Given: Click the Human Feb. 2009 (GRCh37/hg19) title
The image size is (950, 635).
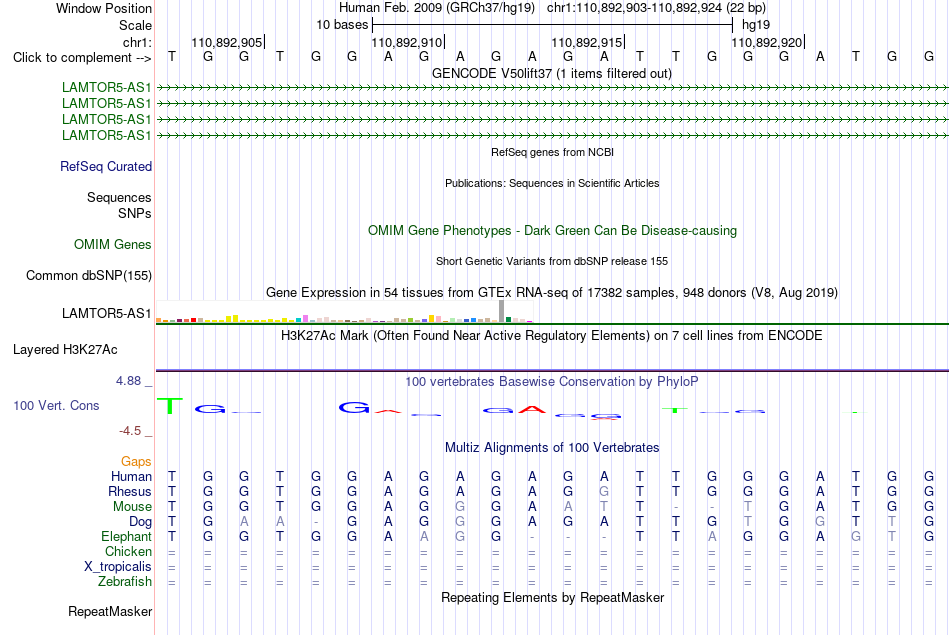Looking at the screenshot, I should (437, 8).
